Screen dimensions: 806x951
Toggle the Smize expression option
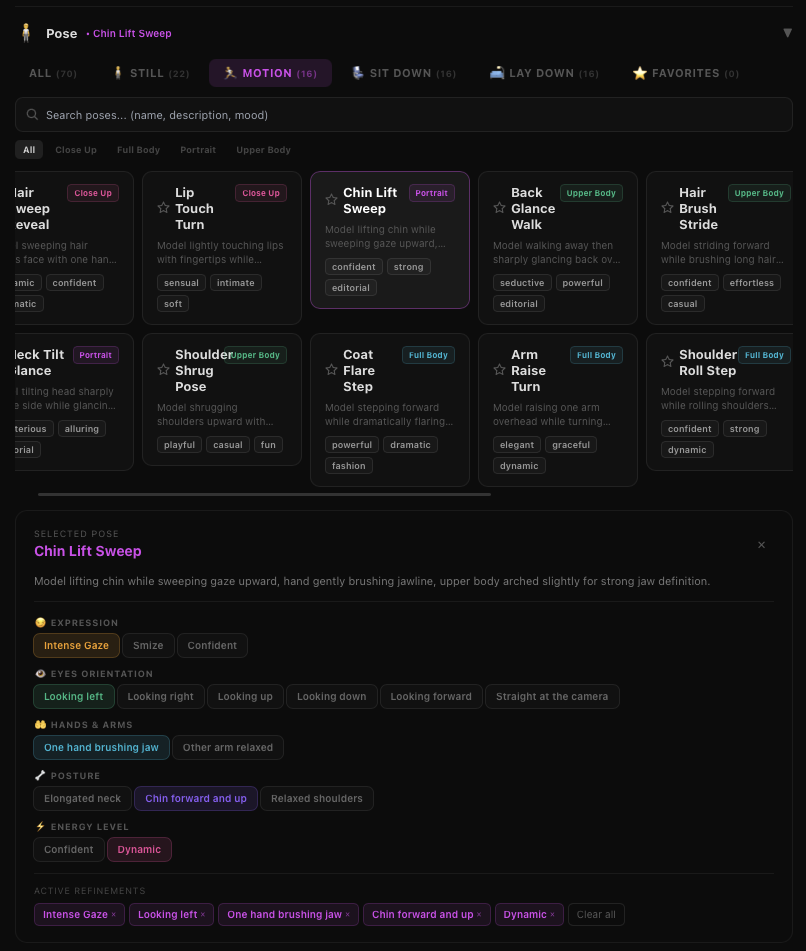click(149, 646)
